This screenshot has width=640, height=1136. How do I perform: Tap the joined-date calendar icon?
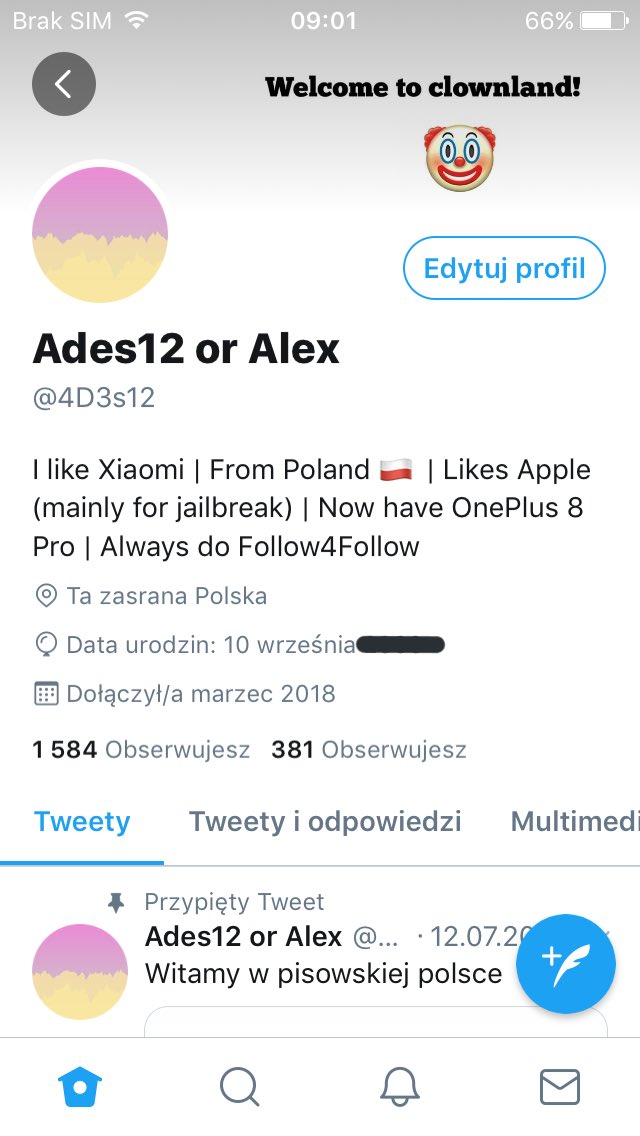(x=46, y=693)
